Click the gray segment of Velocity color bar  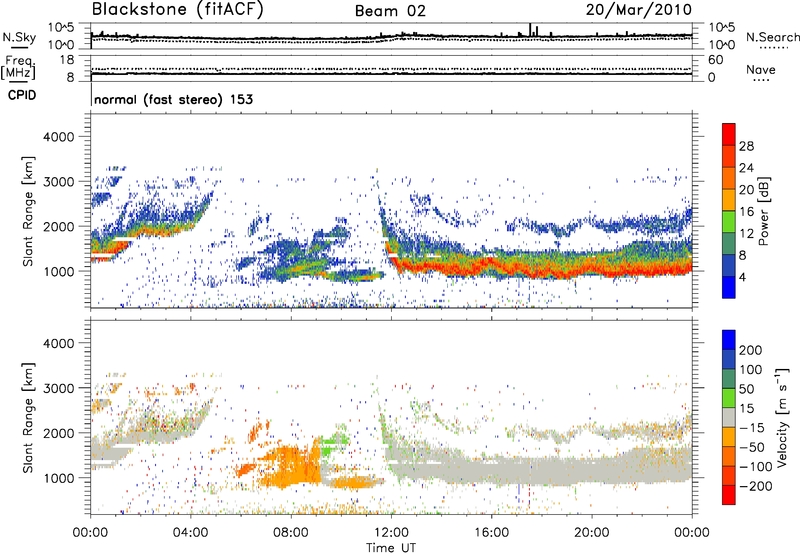point(729,417)
